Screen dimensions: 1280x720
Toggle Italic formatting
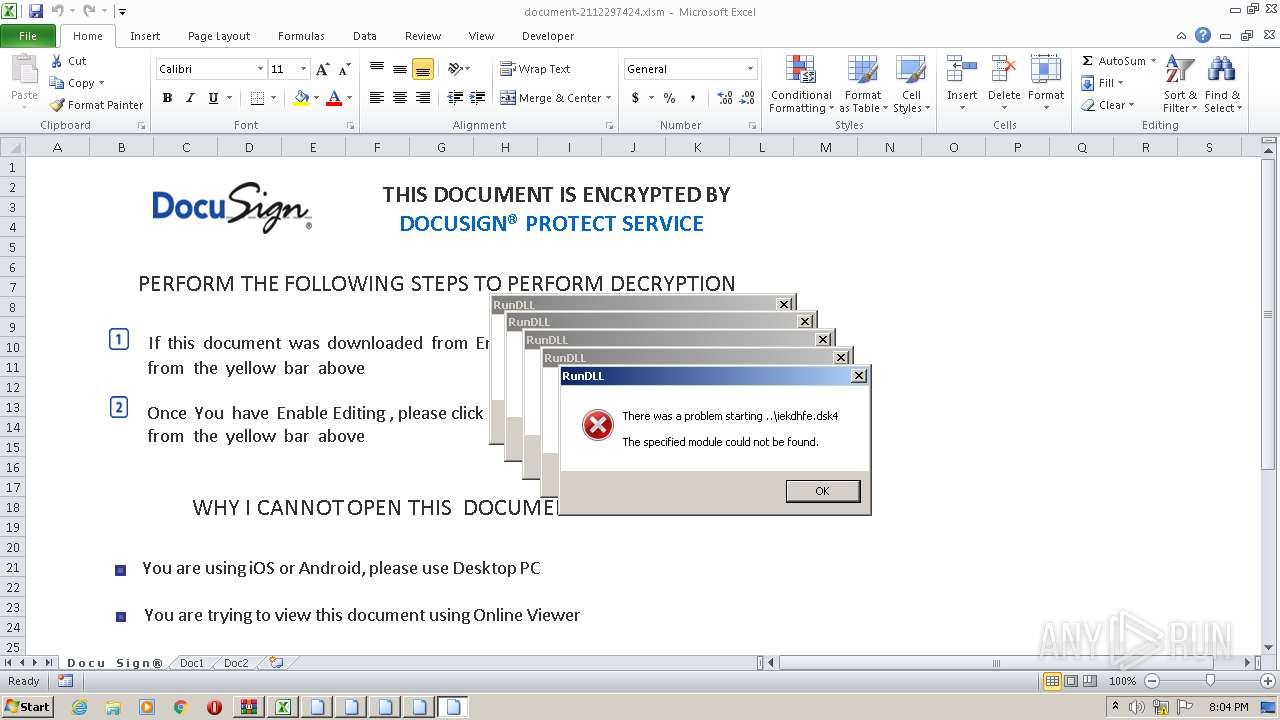(x=190, y=98)
